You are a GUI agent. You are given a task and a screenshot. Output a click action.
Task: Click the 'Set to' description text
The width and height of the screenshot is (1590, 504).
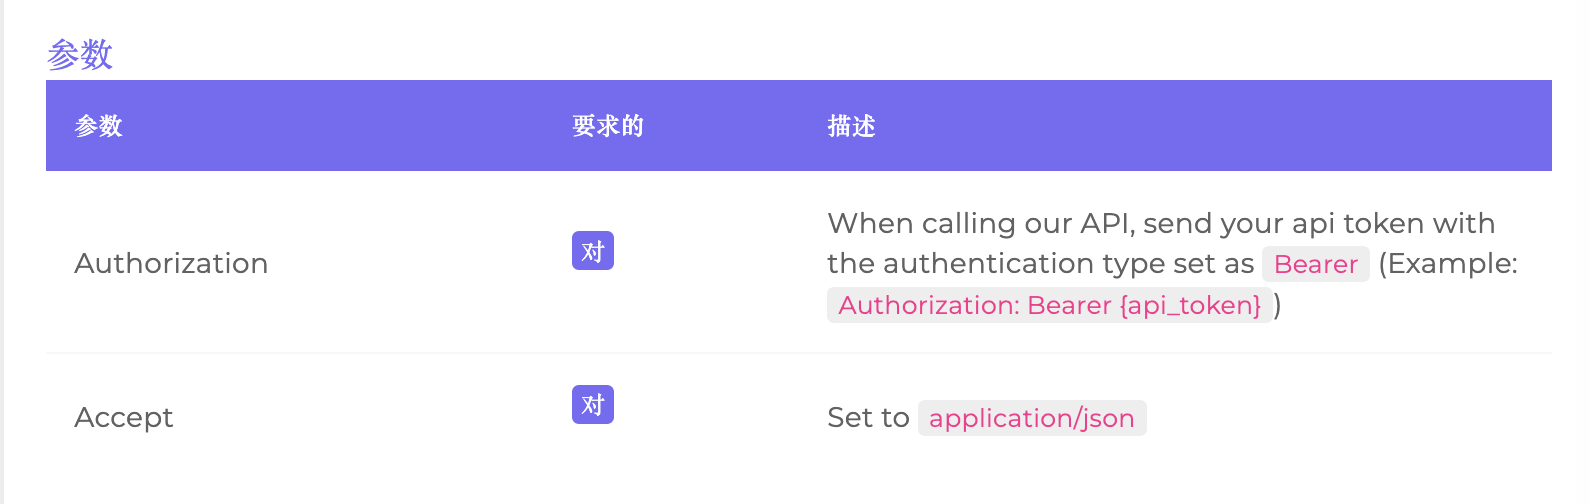[868, 417]
